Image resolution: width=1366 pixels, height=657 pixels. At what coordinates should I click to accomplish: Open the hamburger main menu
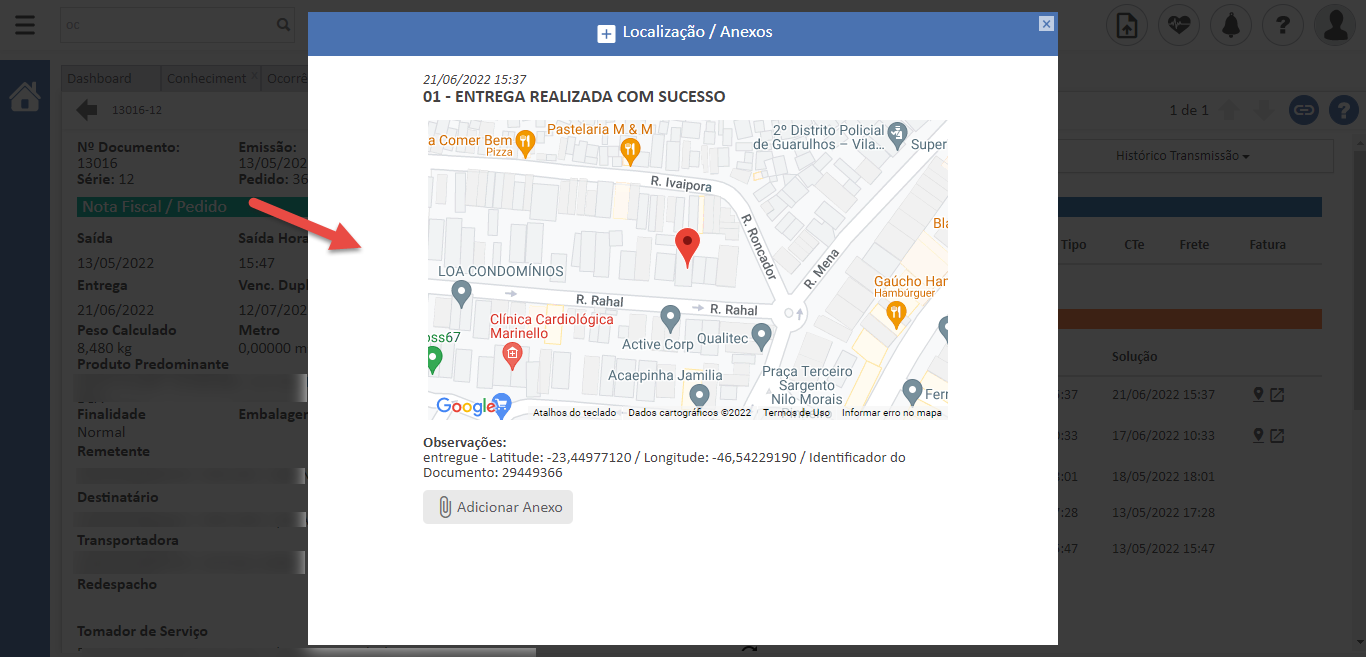click(24, 25)
